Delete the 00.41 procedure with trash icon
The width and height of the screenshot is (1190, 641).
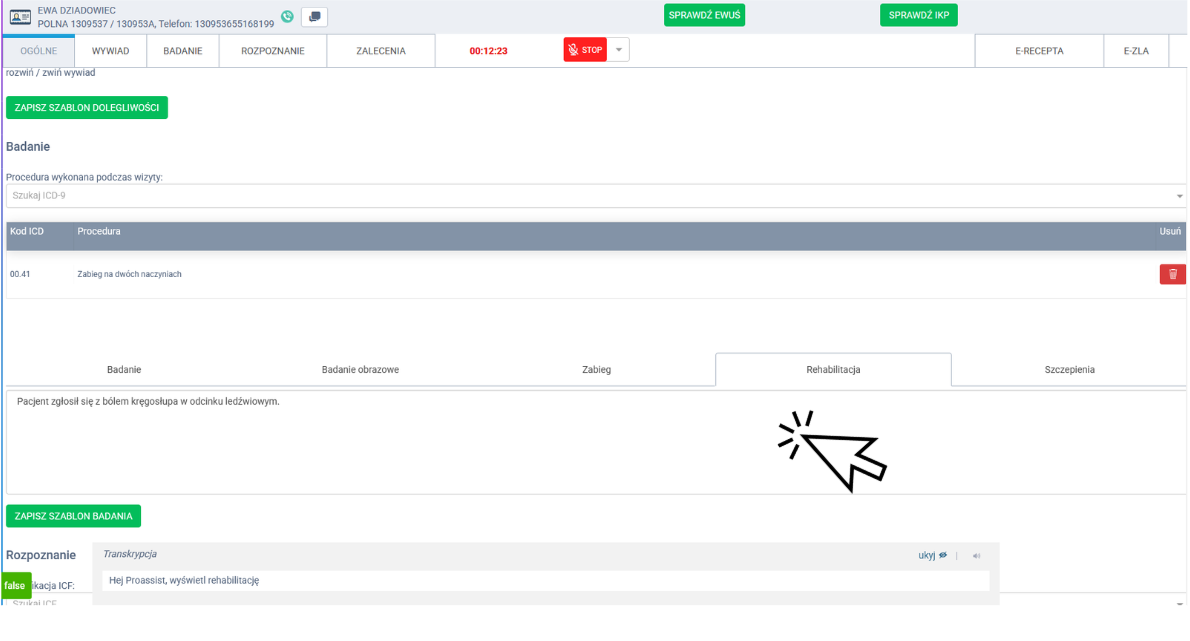tap(1172, 274)
